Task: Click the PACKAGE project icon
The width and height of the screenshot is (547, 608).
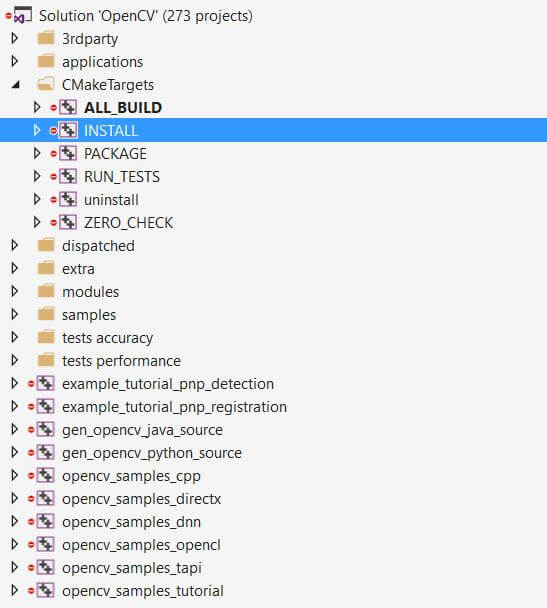Action: pyautogui.click(x=68, y=154)
